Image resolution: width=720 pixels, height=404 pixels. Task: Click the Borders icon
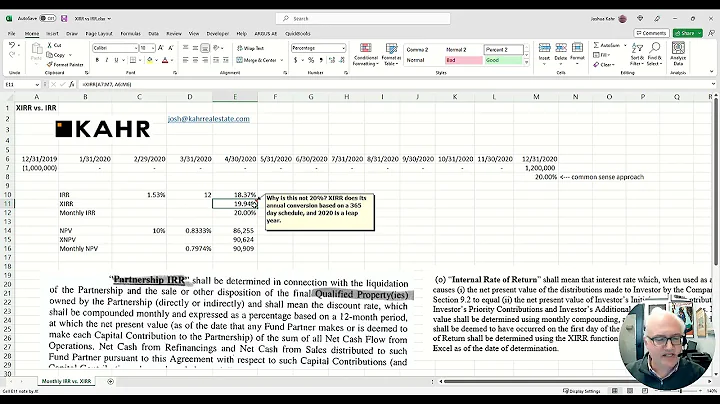click(x=133, y=60)
